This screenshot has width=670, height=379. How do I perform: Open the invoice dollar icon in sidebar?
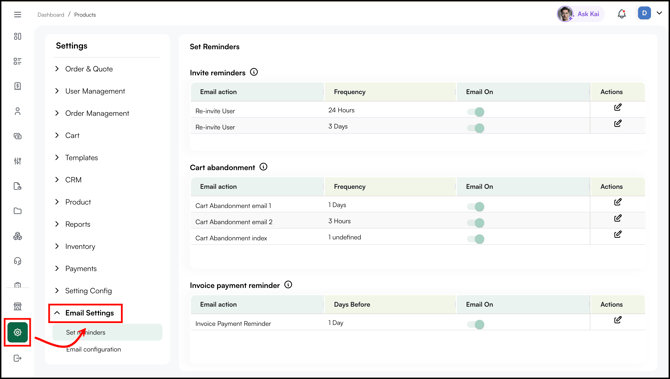pyautogui.click(x=18, y=86)
